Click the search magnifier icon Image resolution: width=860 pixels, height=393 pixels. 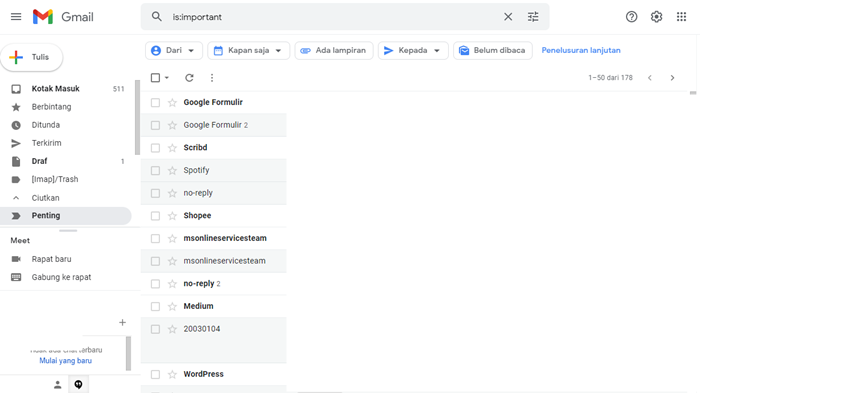pos(157,16)
